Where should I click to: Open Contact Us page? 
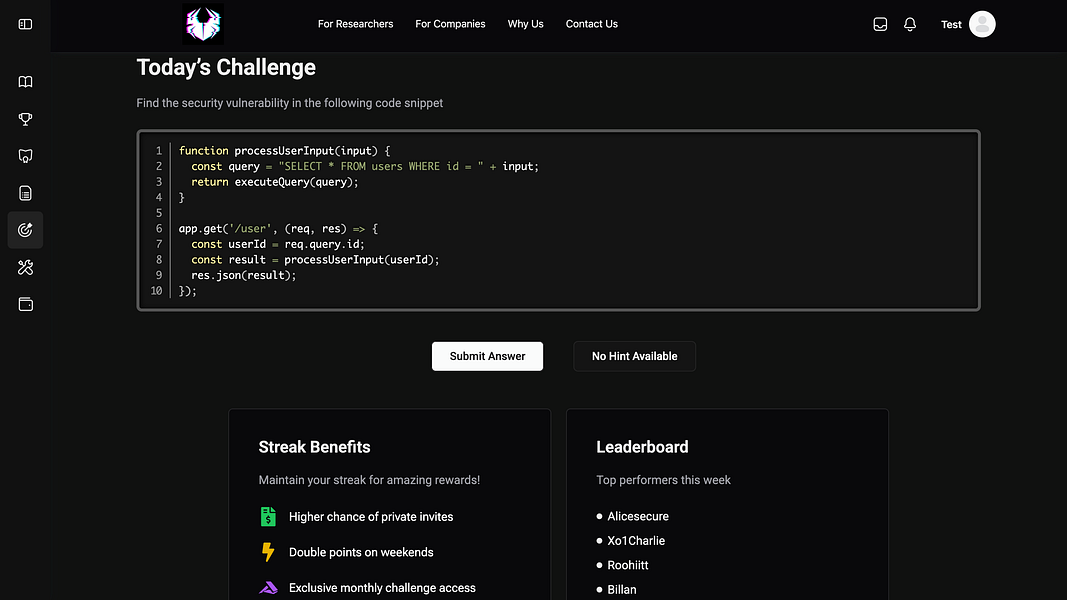[591, 24]
